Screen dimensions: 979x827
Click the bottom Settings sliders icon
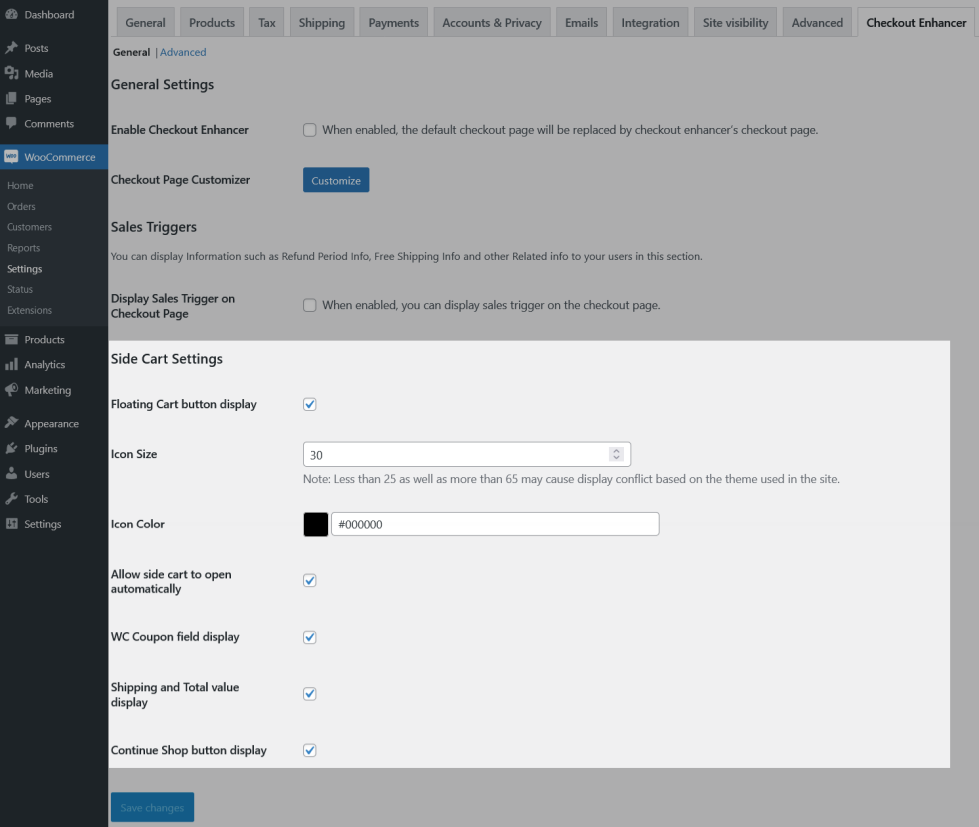click(11, 524)
